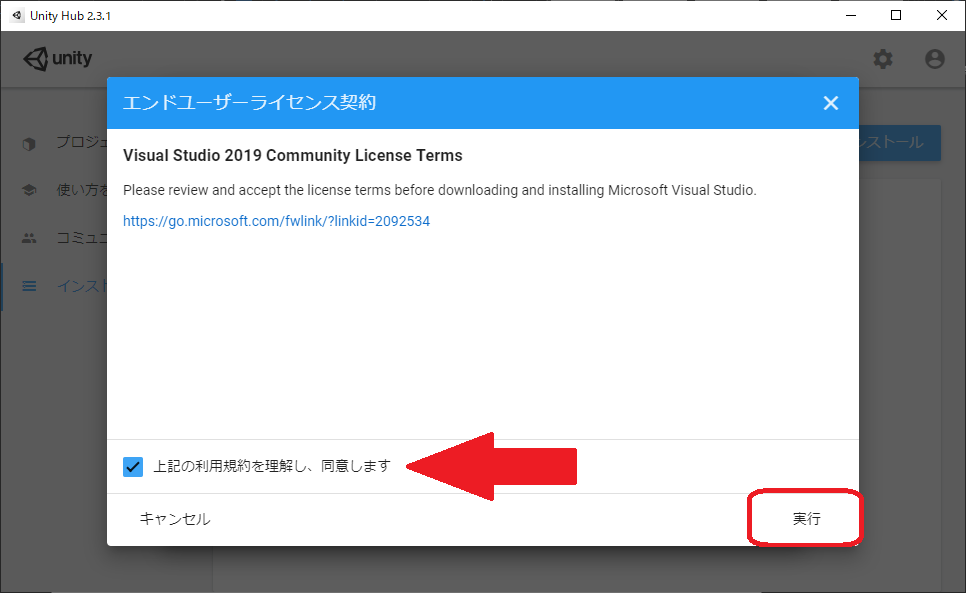Maximize the Unity Hub window
Viewport: 966px width, 593px height.
click(896, 15)
